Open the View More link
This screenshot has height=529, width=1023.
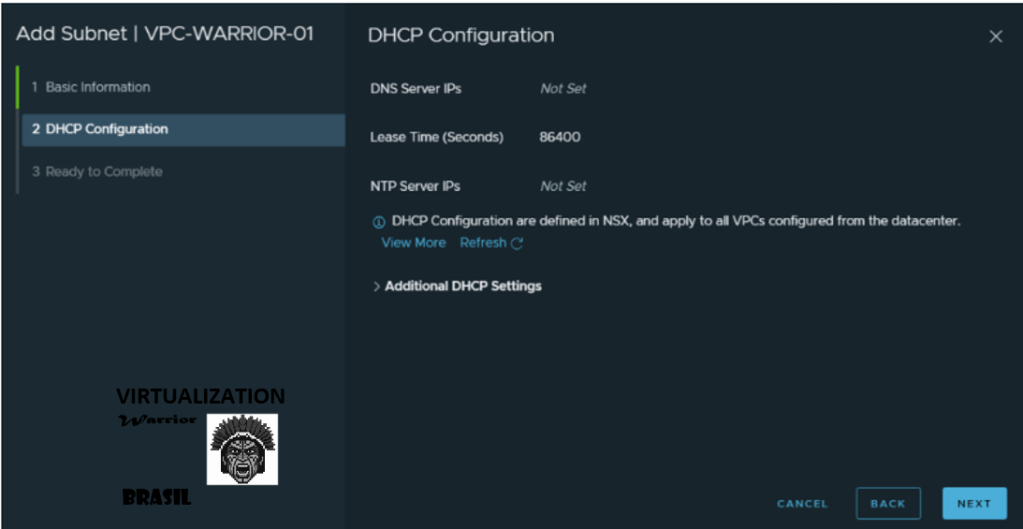[413, 243]
